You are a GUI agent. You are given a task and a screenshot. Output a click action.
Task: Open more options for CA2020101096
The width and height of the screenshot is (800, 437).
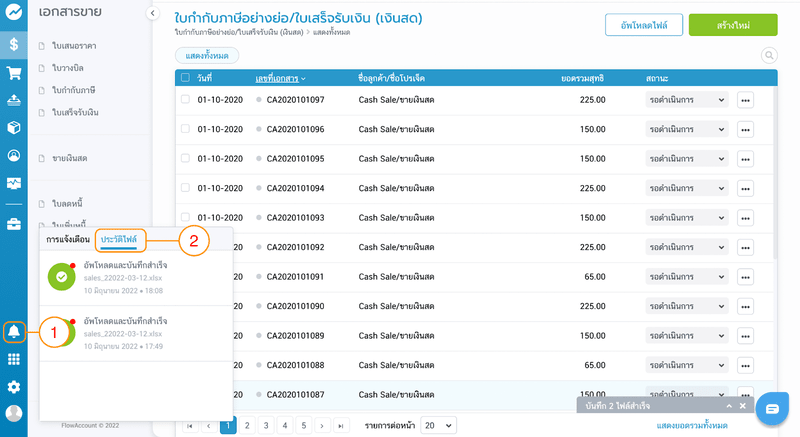click(x=745, y=130)
